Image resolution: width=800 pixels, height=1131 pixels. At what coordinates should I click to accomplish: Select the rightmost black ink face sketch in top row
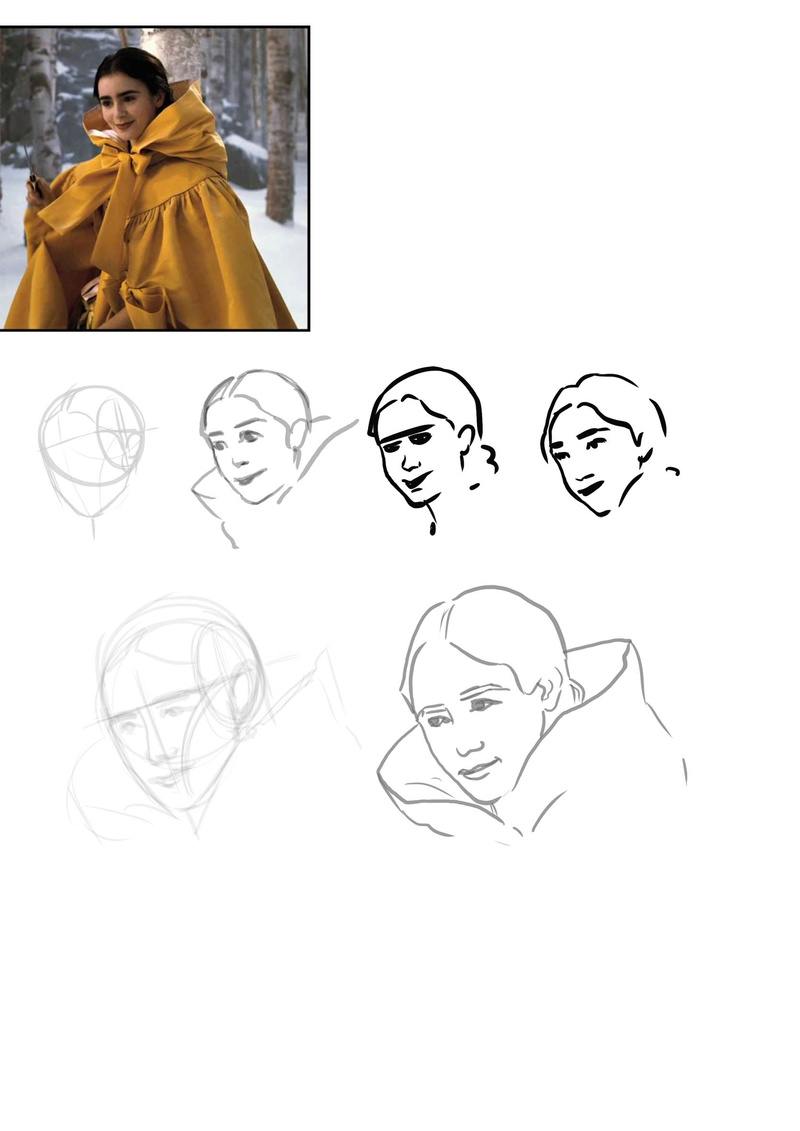pyautogui.click(x=610, y=445)
